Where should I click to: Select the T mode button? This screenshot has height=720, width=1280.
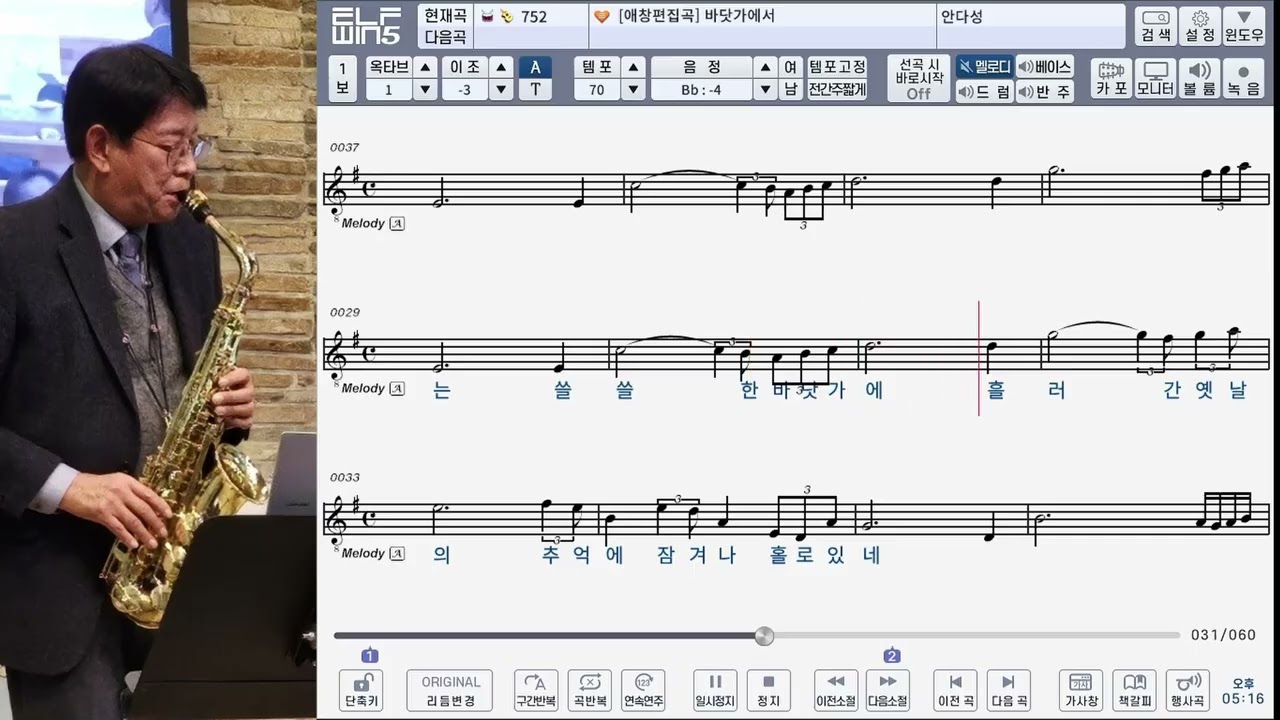535,90
